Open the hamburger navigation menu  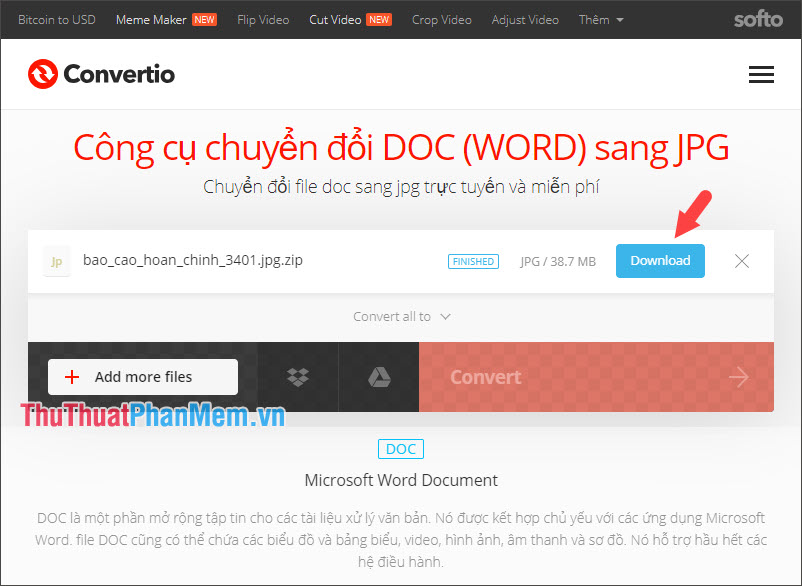[761, 74]
